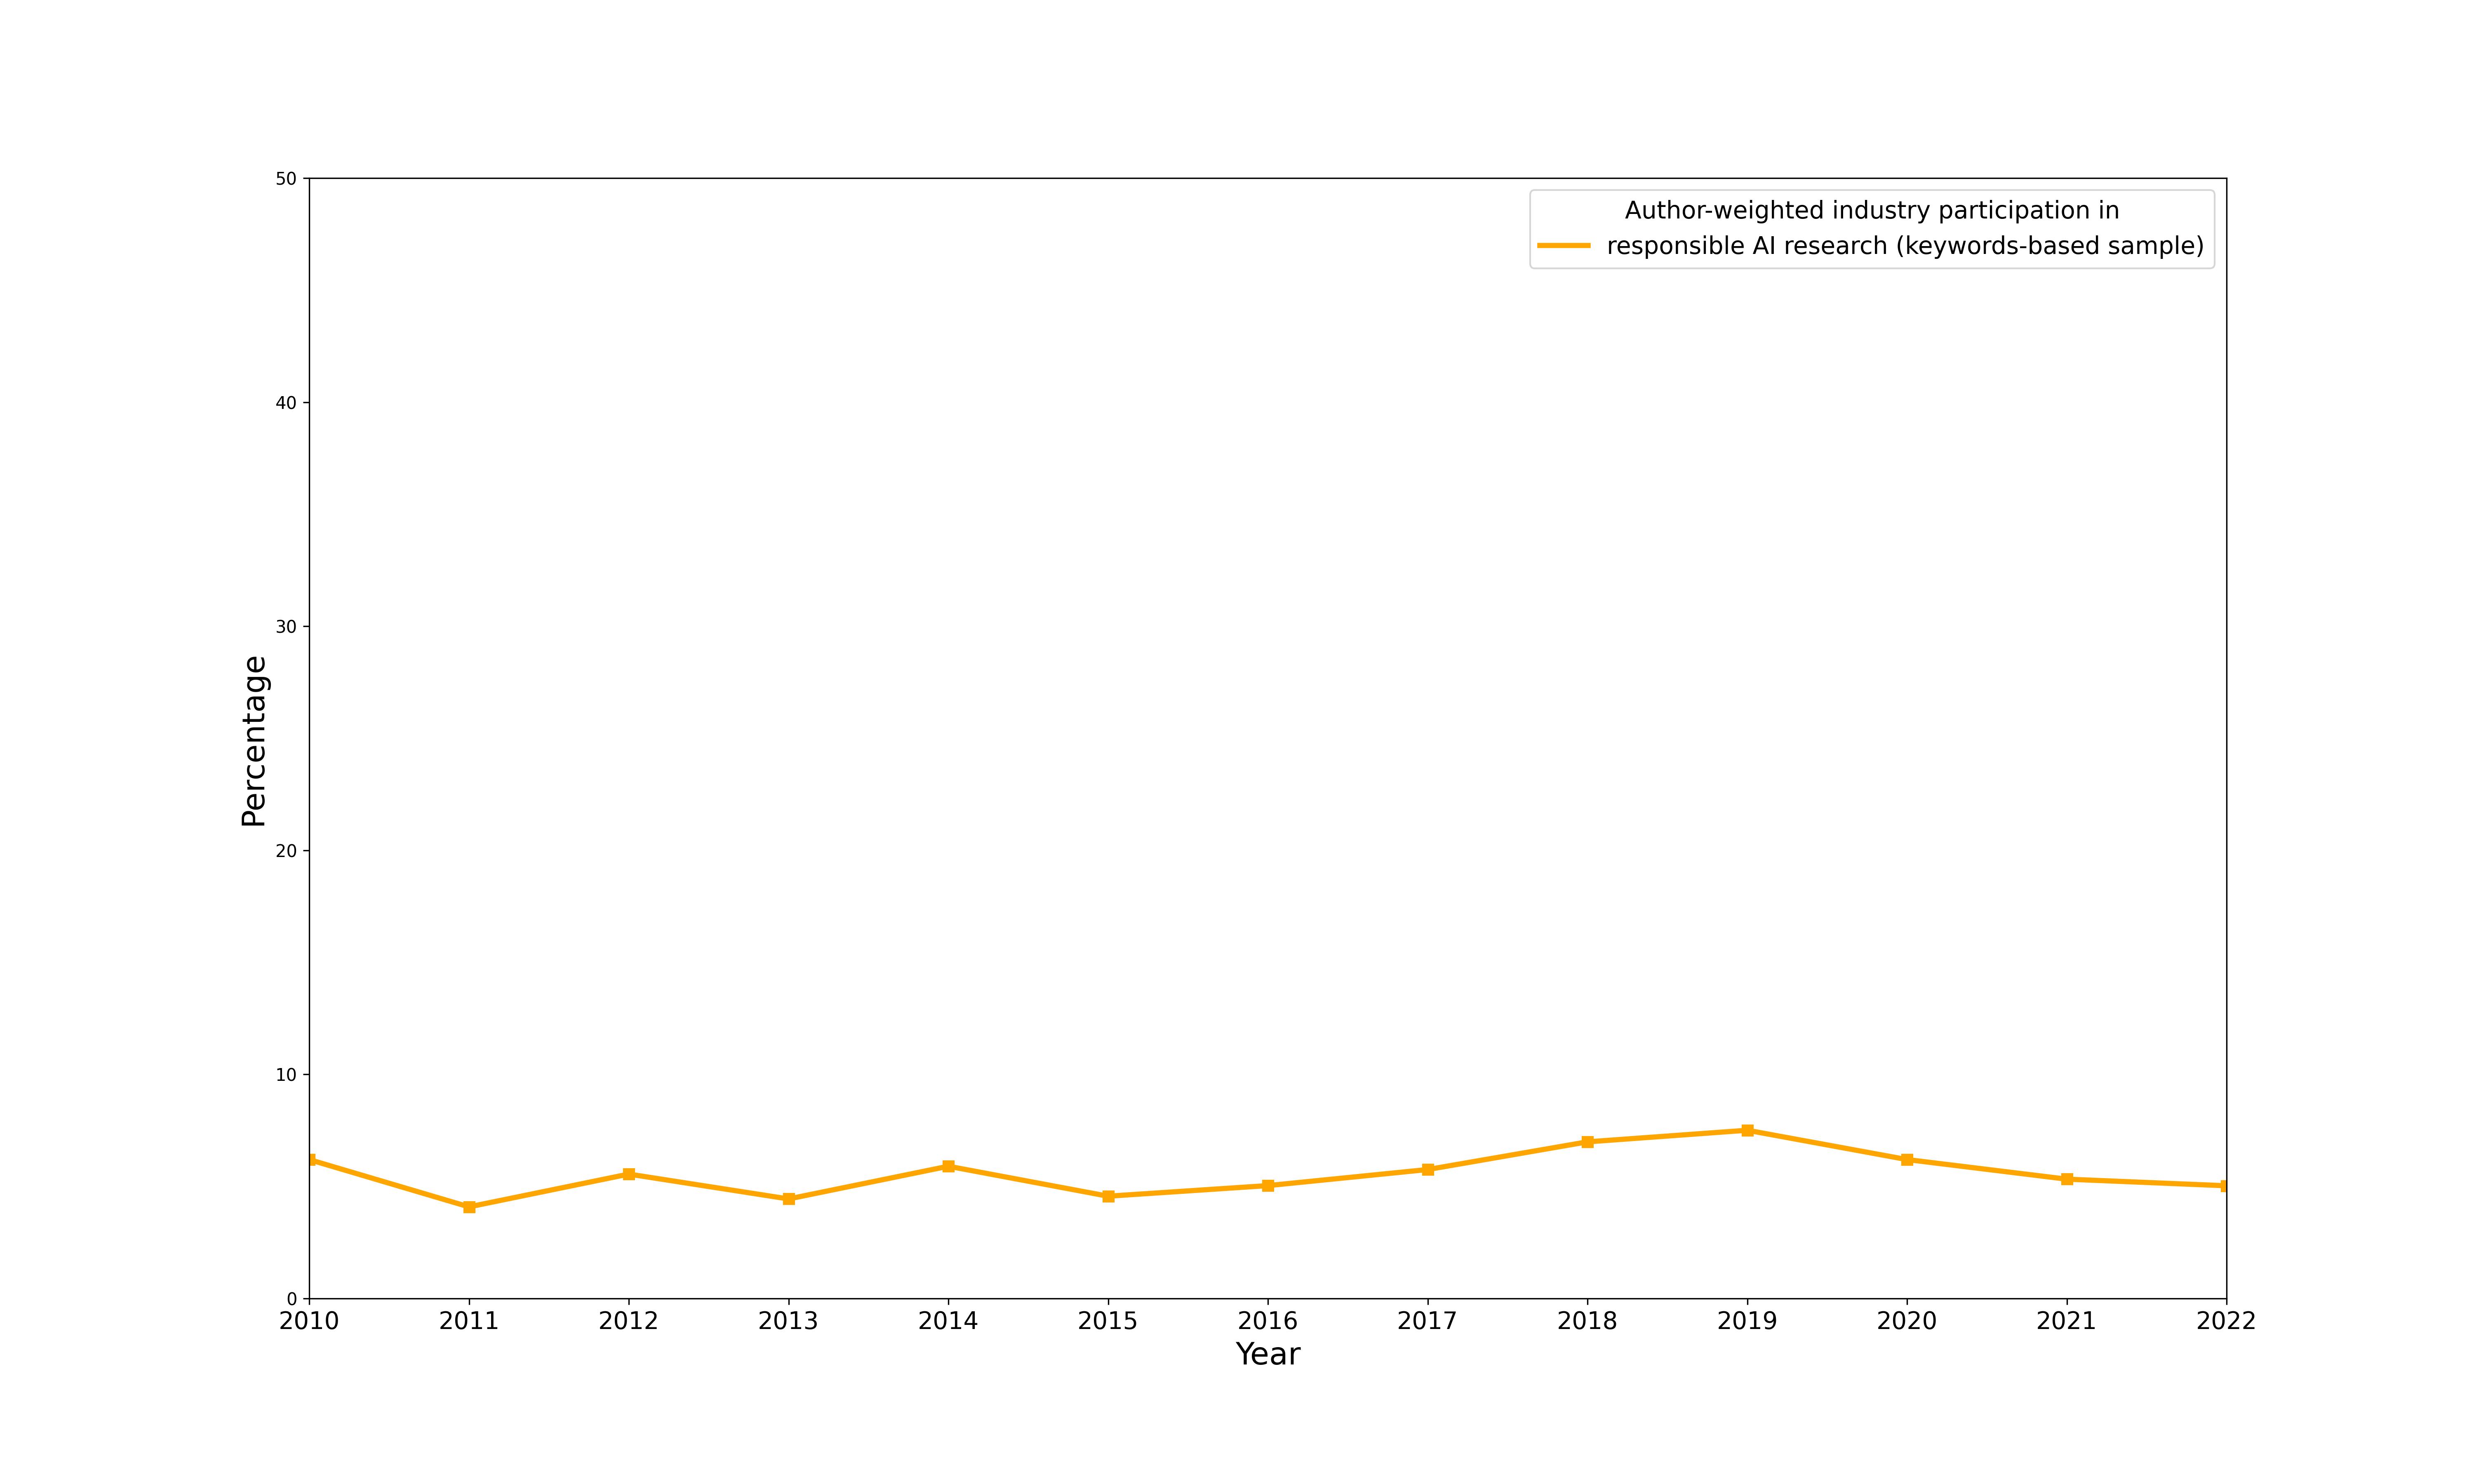
Task: Click the 2015 square marker on line
Action: coord(1108,1196)
